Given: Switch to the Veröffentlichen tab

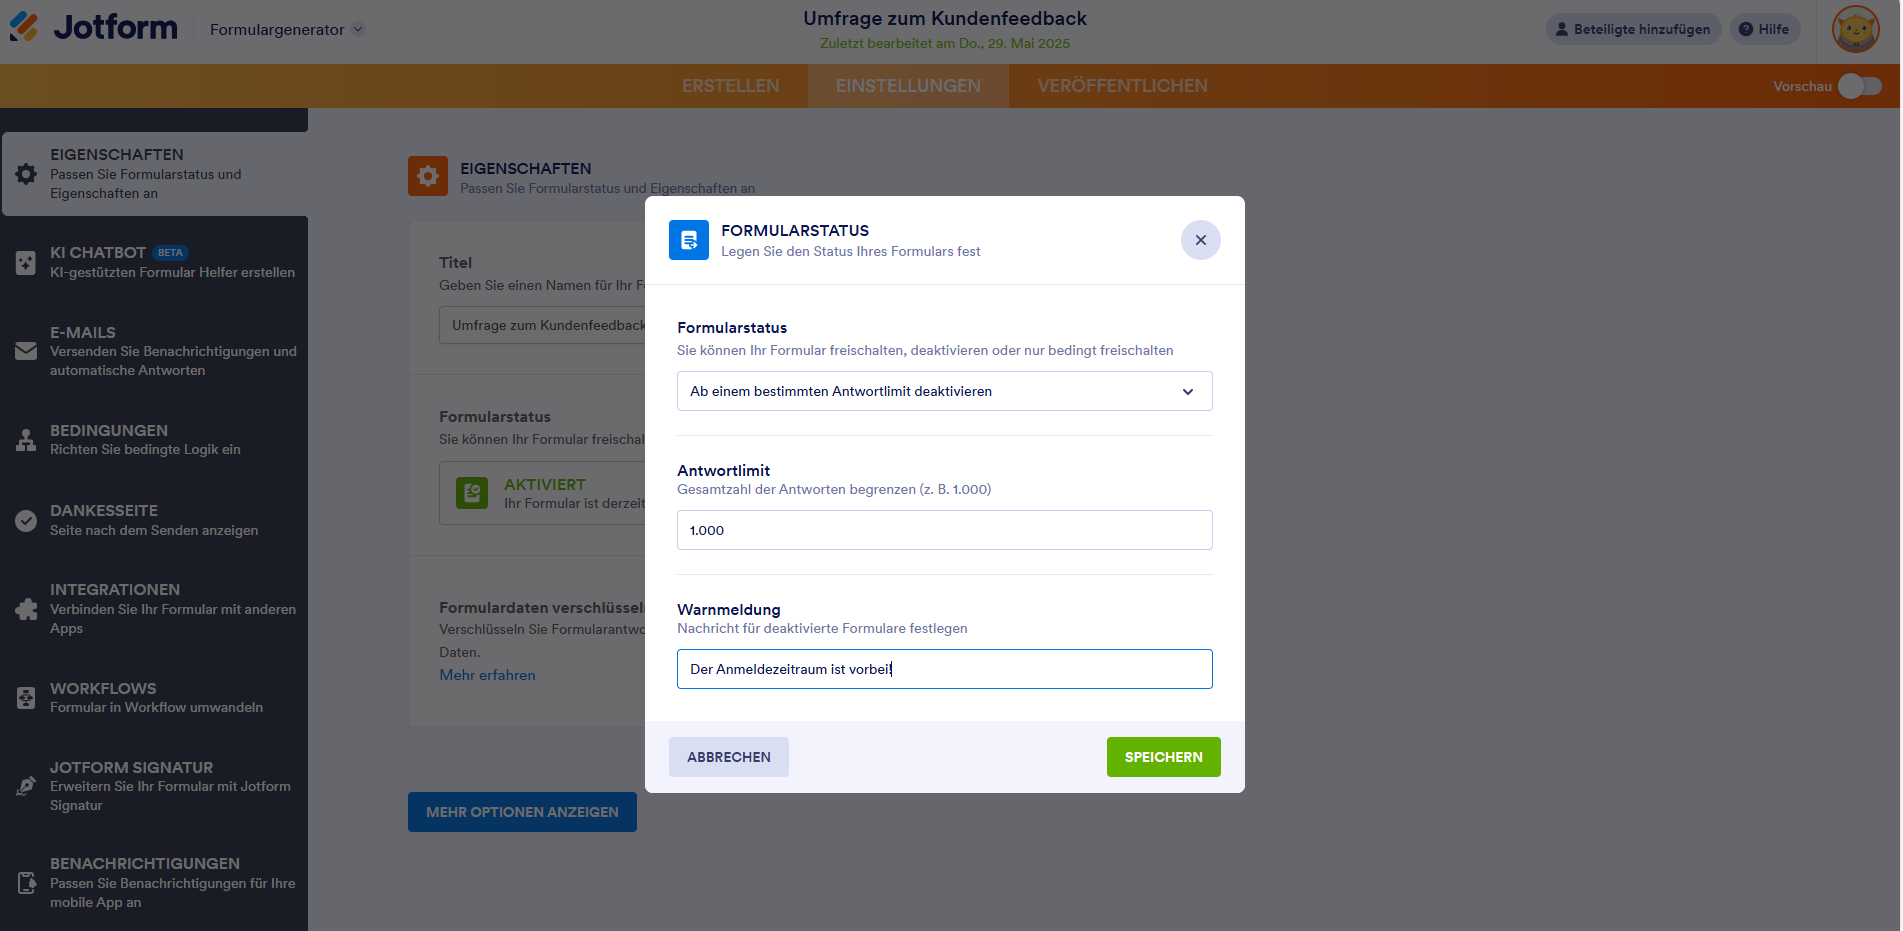Looking at the screenshot, I should pos(1122,86).
